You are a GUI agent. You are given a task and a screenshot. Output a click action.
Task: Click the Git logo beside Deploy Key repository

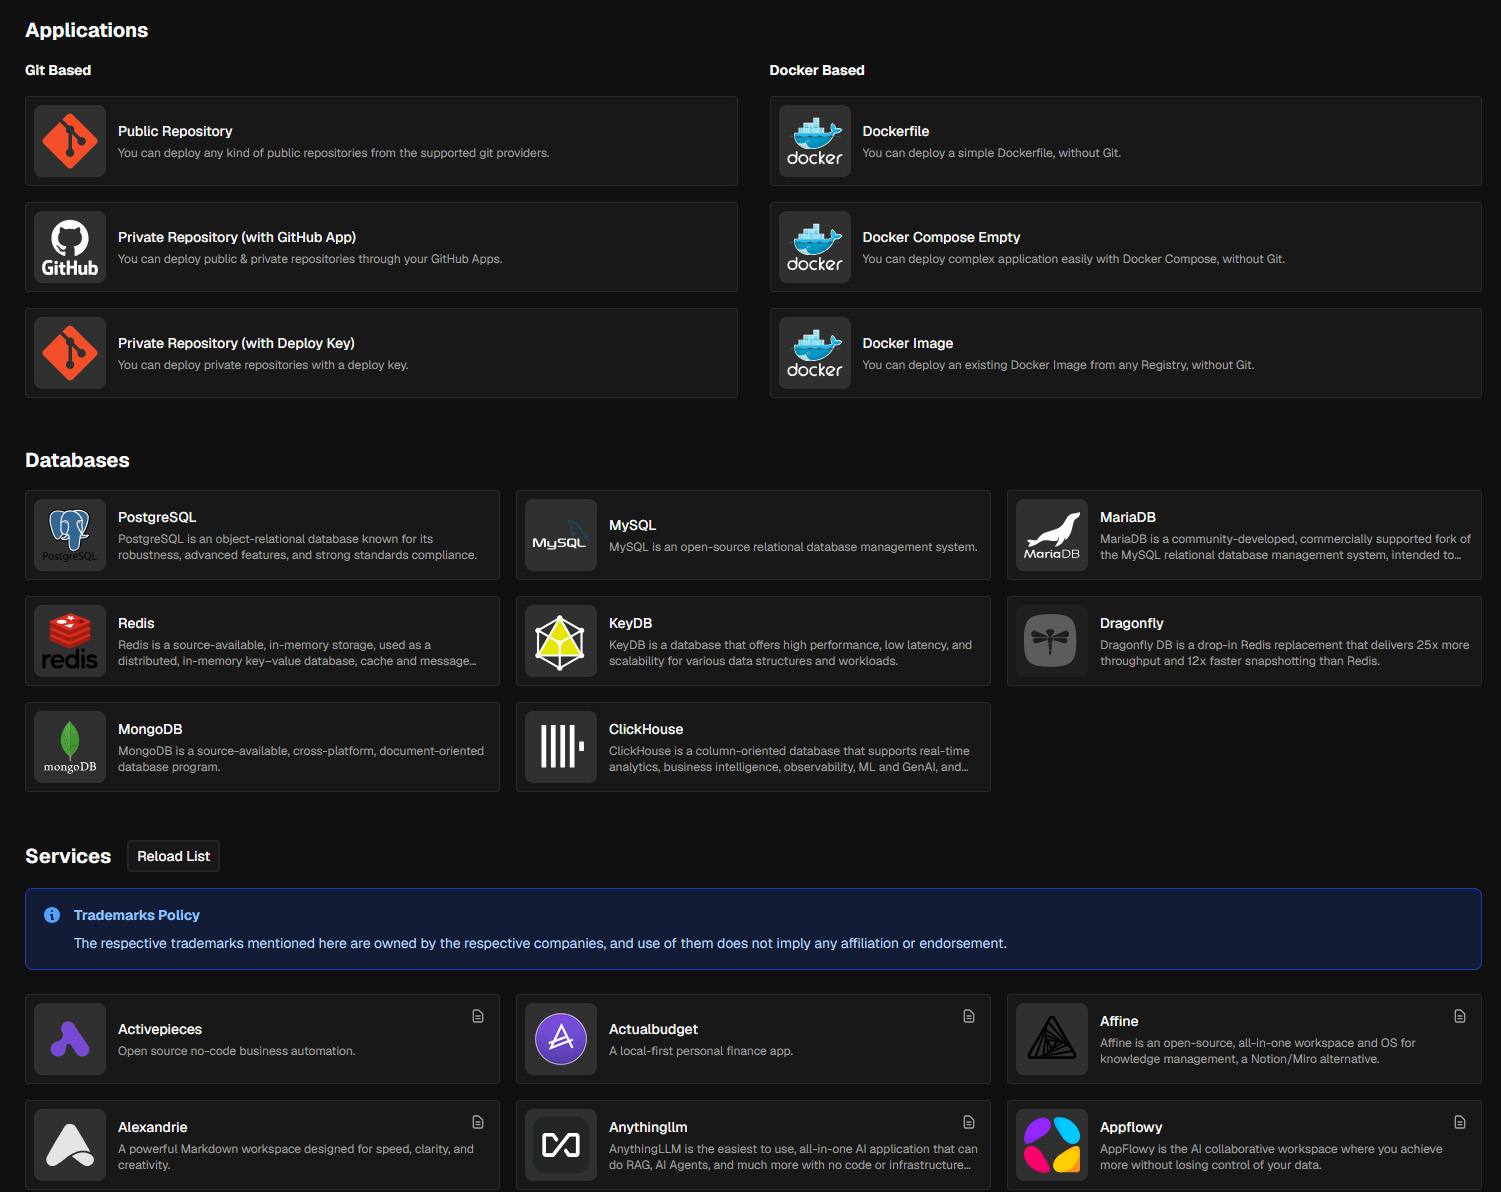70,353
